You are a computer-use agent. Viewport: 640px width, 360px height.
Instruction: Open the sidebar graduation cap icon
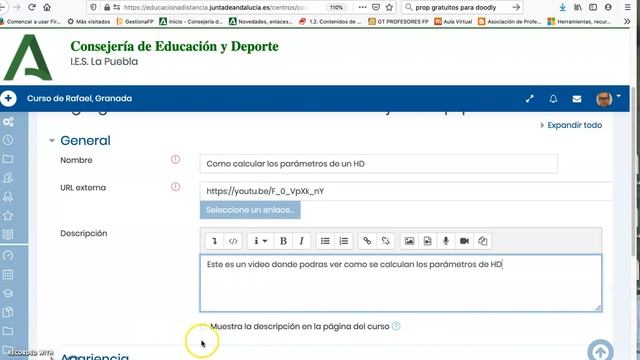point(8,293)
